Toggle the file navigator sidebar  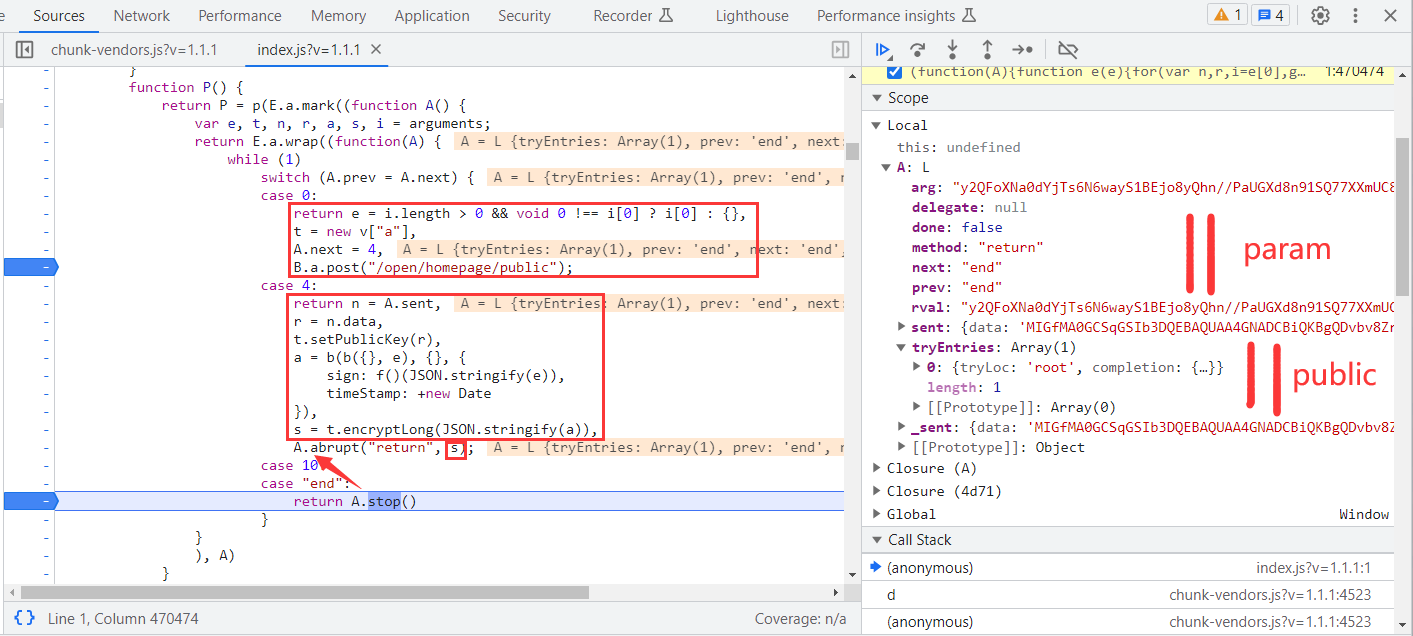[x=24, y=50]
